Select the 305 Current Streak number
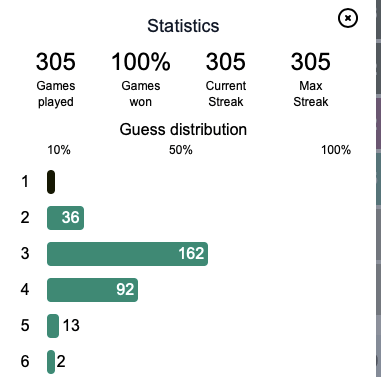This screenshot has width=381, height=377. (x=226, y=62)
